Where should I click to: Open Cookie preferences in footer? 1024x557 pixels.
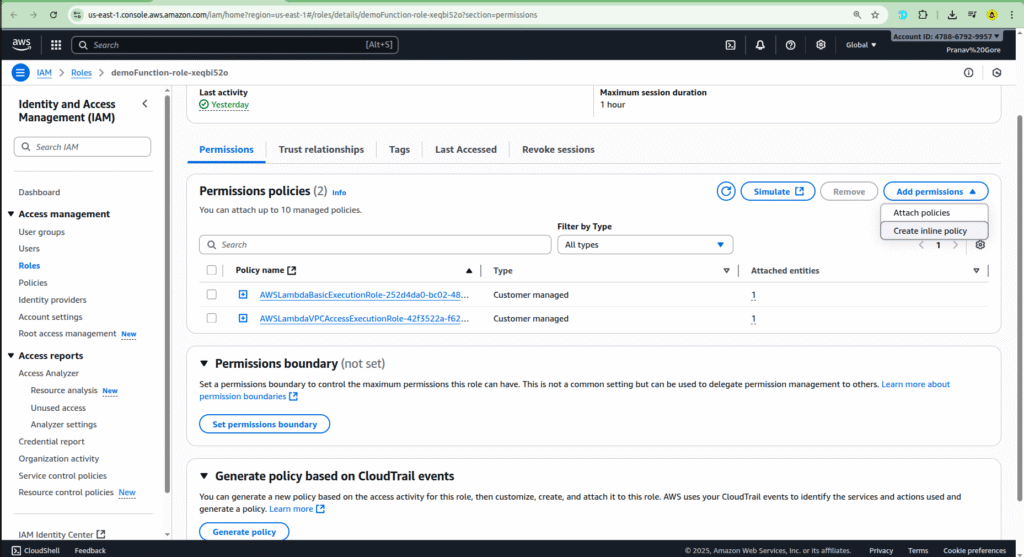point(974,550)
